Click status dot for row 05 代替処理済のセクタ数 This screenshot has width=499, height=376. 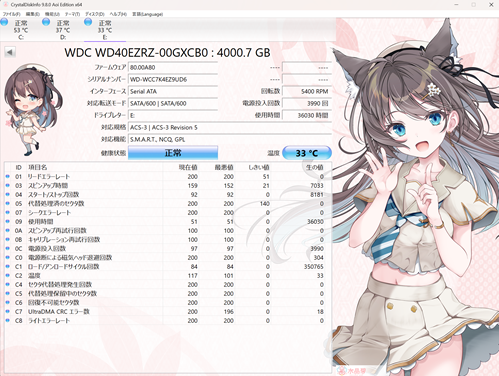pos(8,203)
